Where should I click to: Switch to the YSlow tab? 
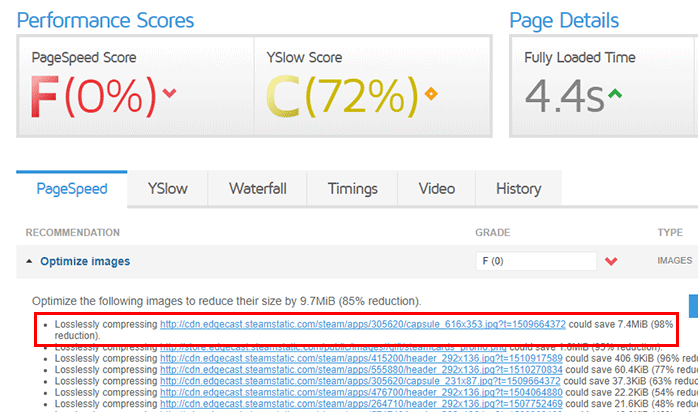click(167, 189)
